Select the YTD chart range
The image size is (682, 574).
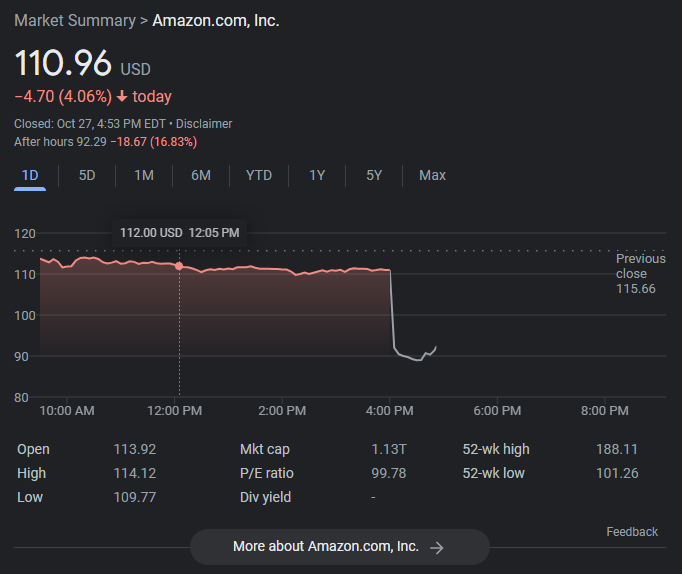pos(259,176)
